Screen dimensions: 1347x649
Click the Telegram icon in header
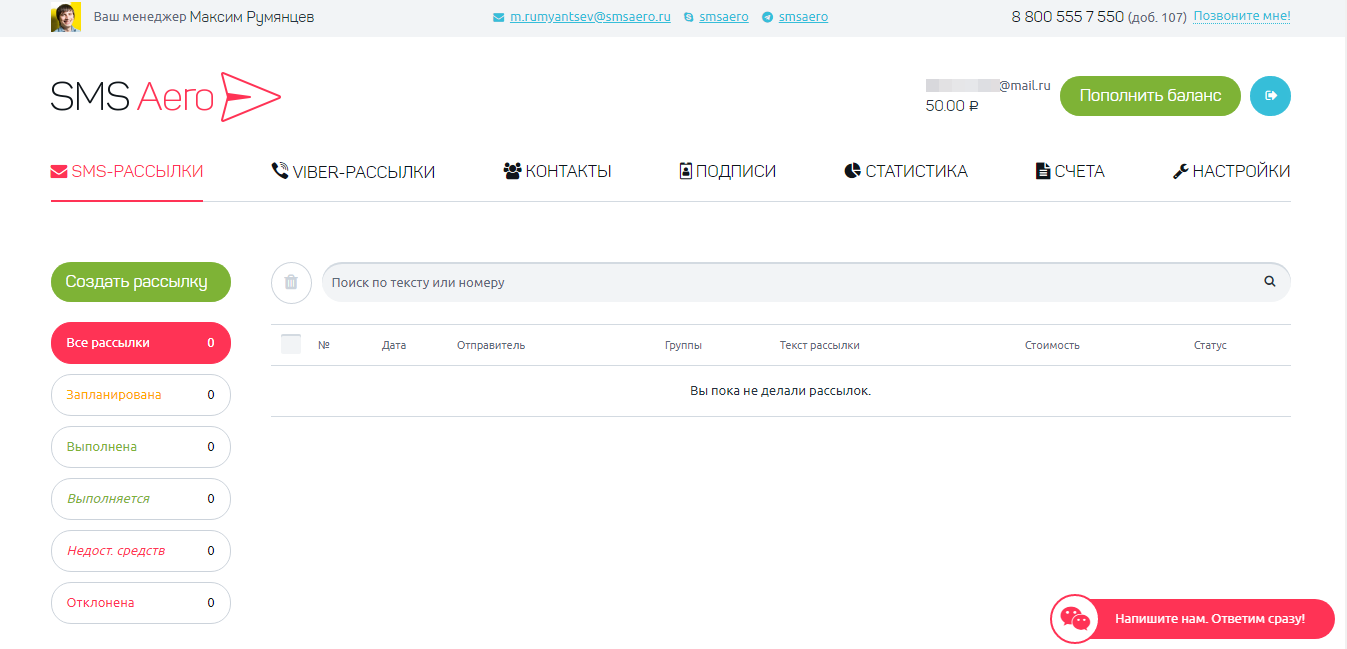[x=767, y=18]
